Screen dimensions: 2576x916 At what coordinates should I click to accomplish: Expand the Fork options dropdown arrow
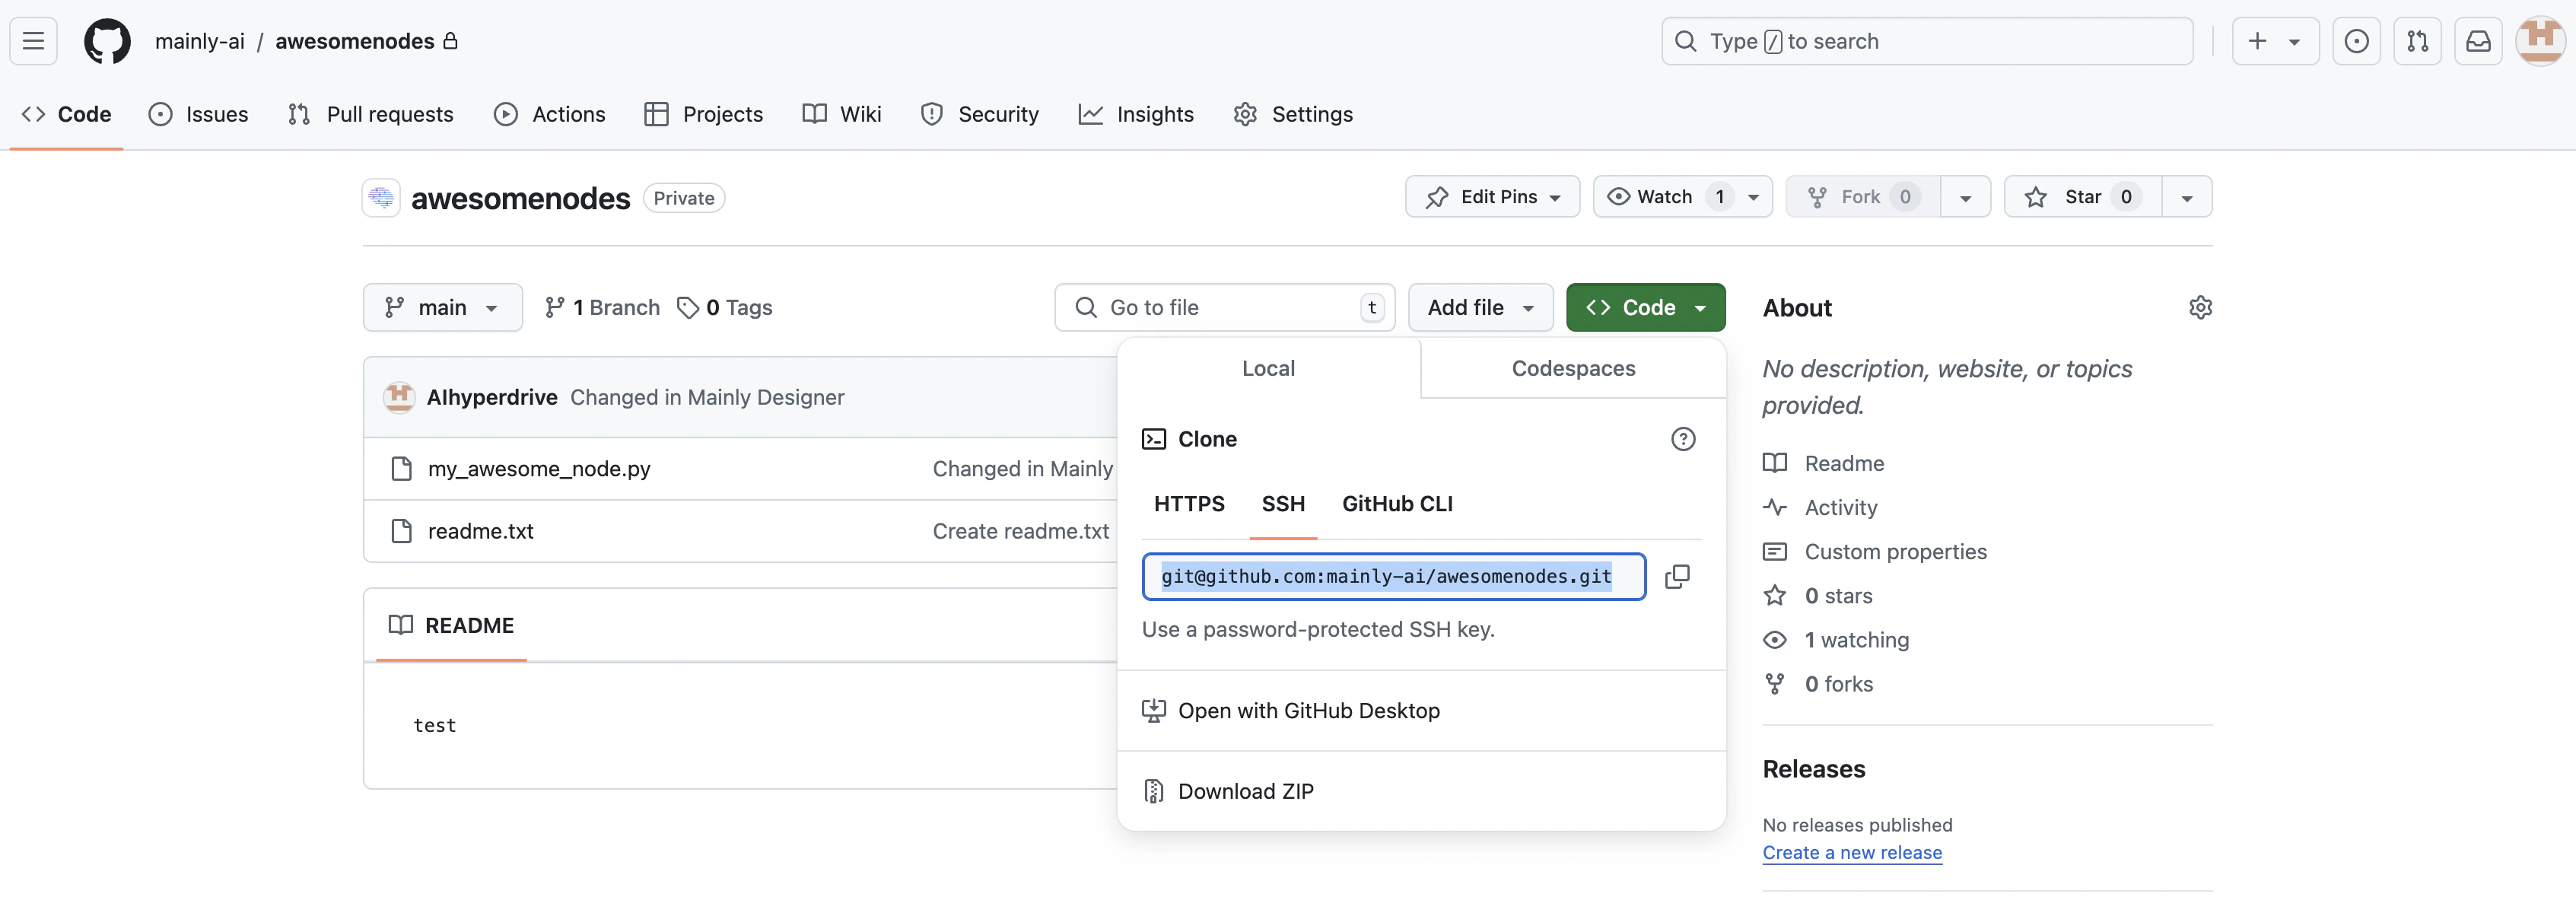coord(1965,197)
